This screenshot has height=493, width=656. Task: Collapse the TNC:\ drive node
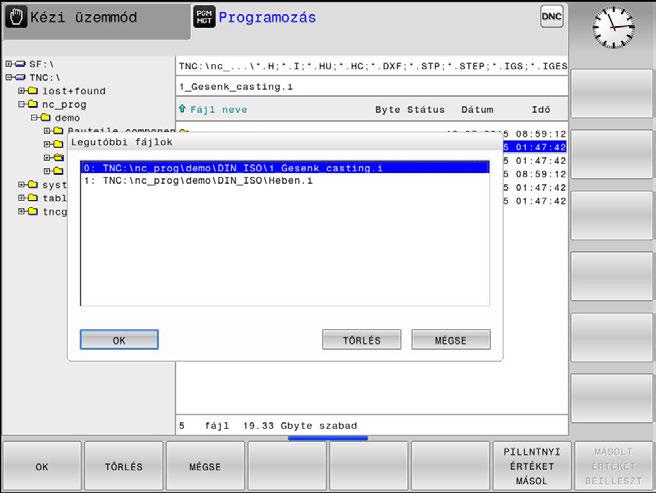(x=9, y=77)
